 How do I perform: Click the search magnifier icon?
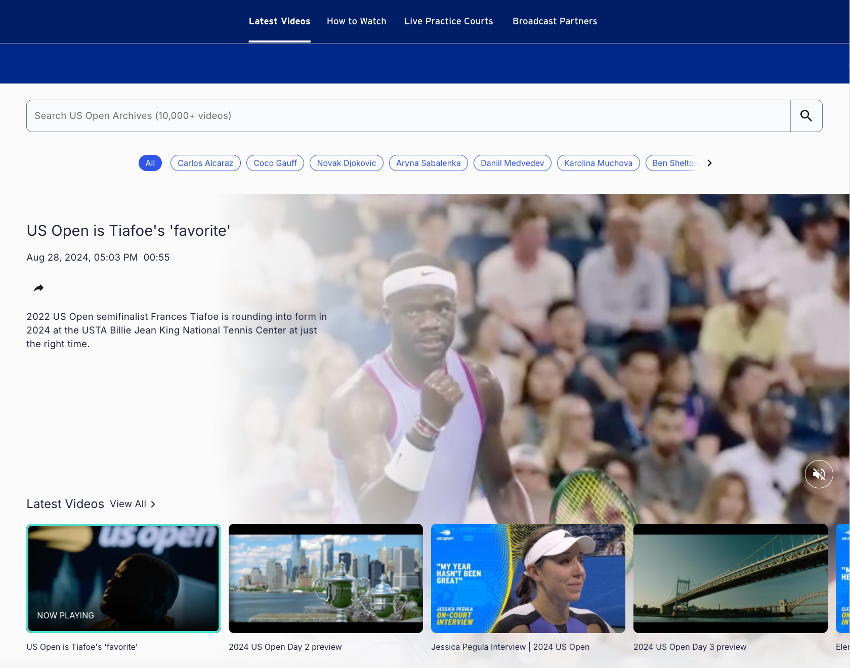(x=806, y=115)
